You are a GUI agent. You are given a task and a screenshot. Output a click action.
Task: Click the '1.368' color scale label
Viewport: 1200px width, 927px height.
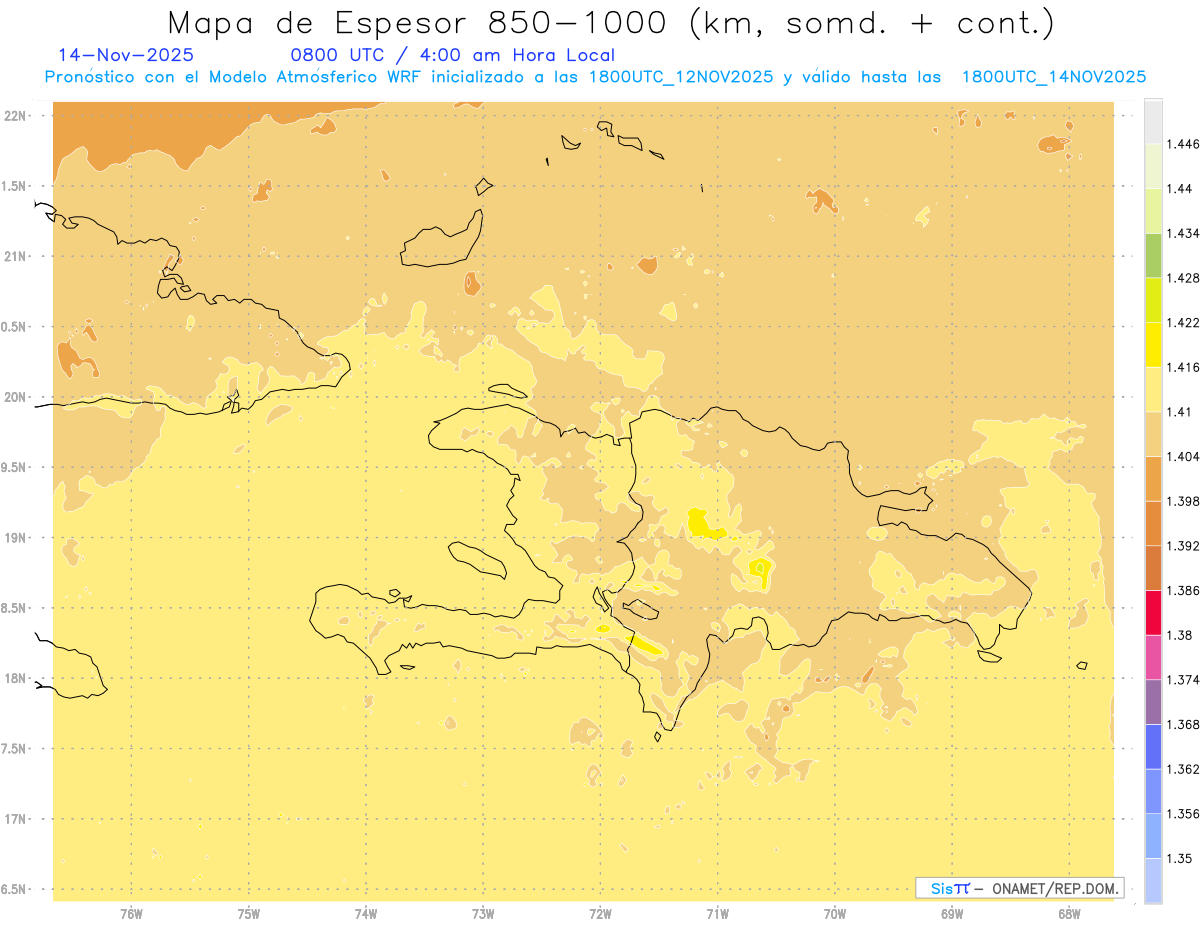click(x=1183, y=724)
